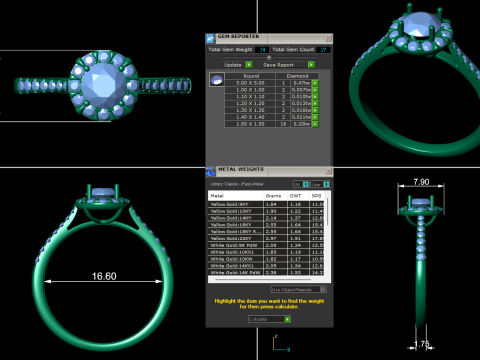Image resolution: width=480 pixels, height=360 pixels.
Task: Click the green arrow on the 1.10 X 1.10 row
Action: click(x=315, y=97)
